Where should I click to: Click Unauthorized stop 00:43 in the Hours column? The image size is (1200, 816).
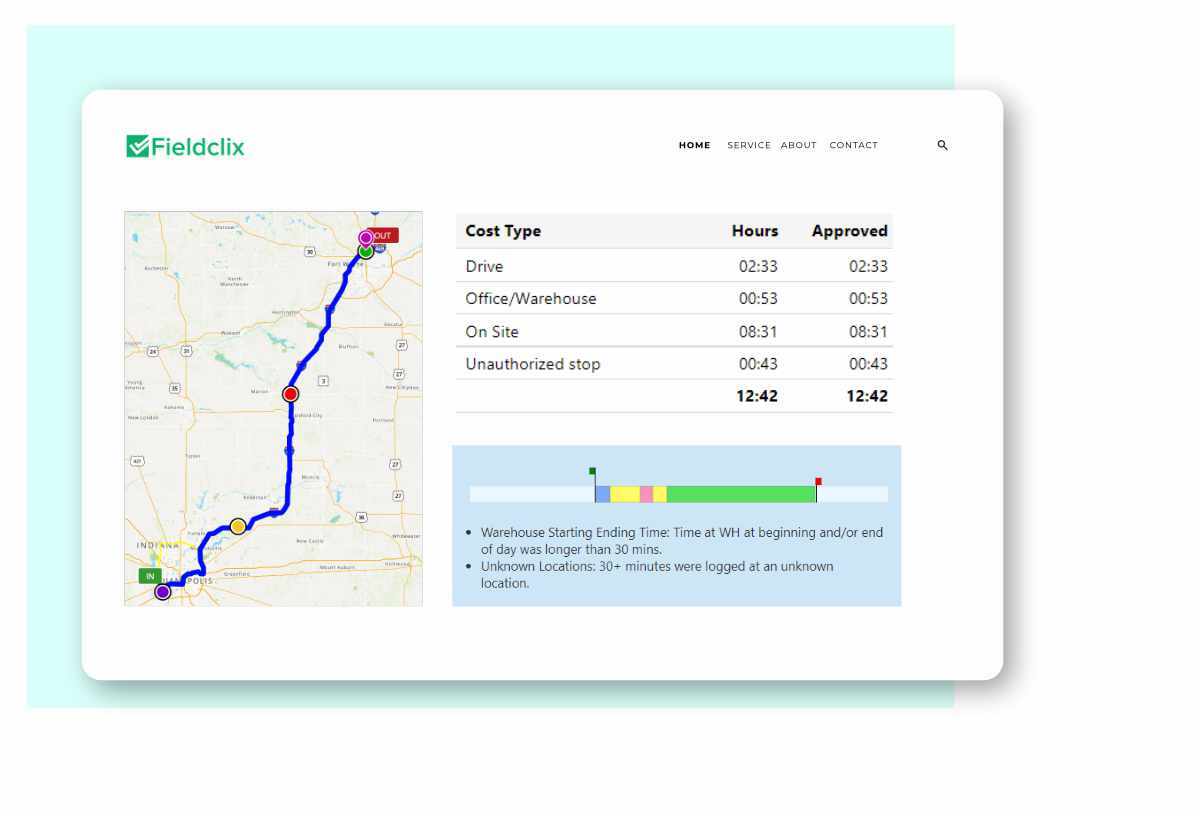(x=758, y=364)
